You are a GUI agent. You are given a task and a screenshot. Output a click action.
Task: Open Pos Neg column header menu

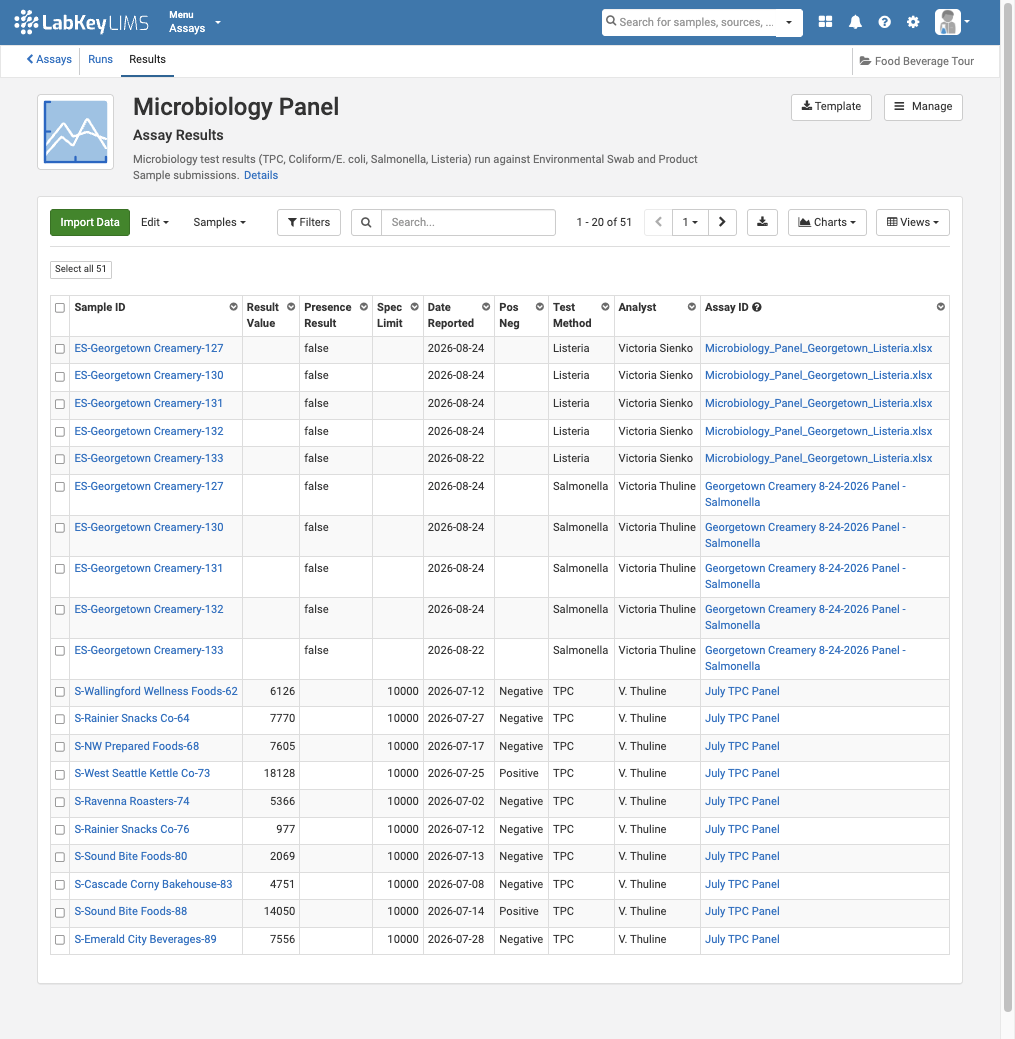point(540,307)
